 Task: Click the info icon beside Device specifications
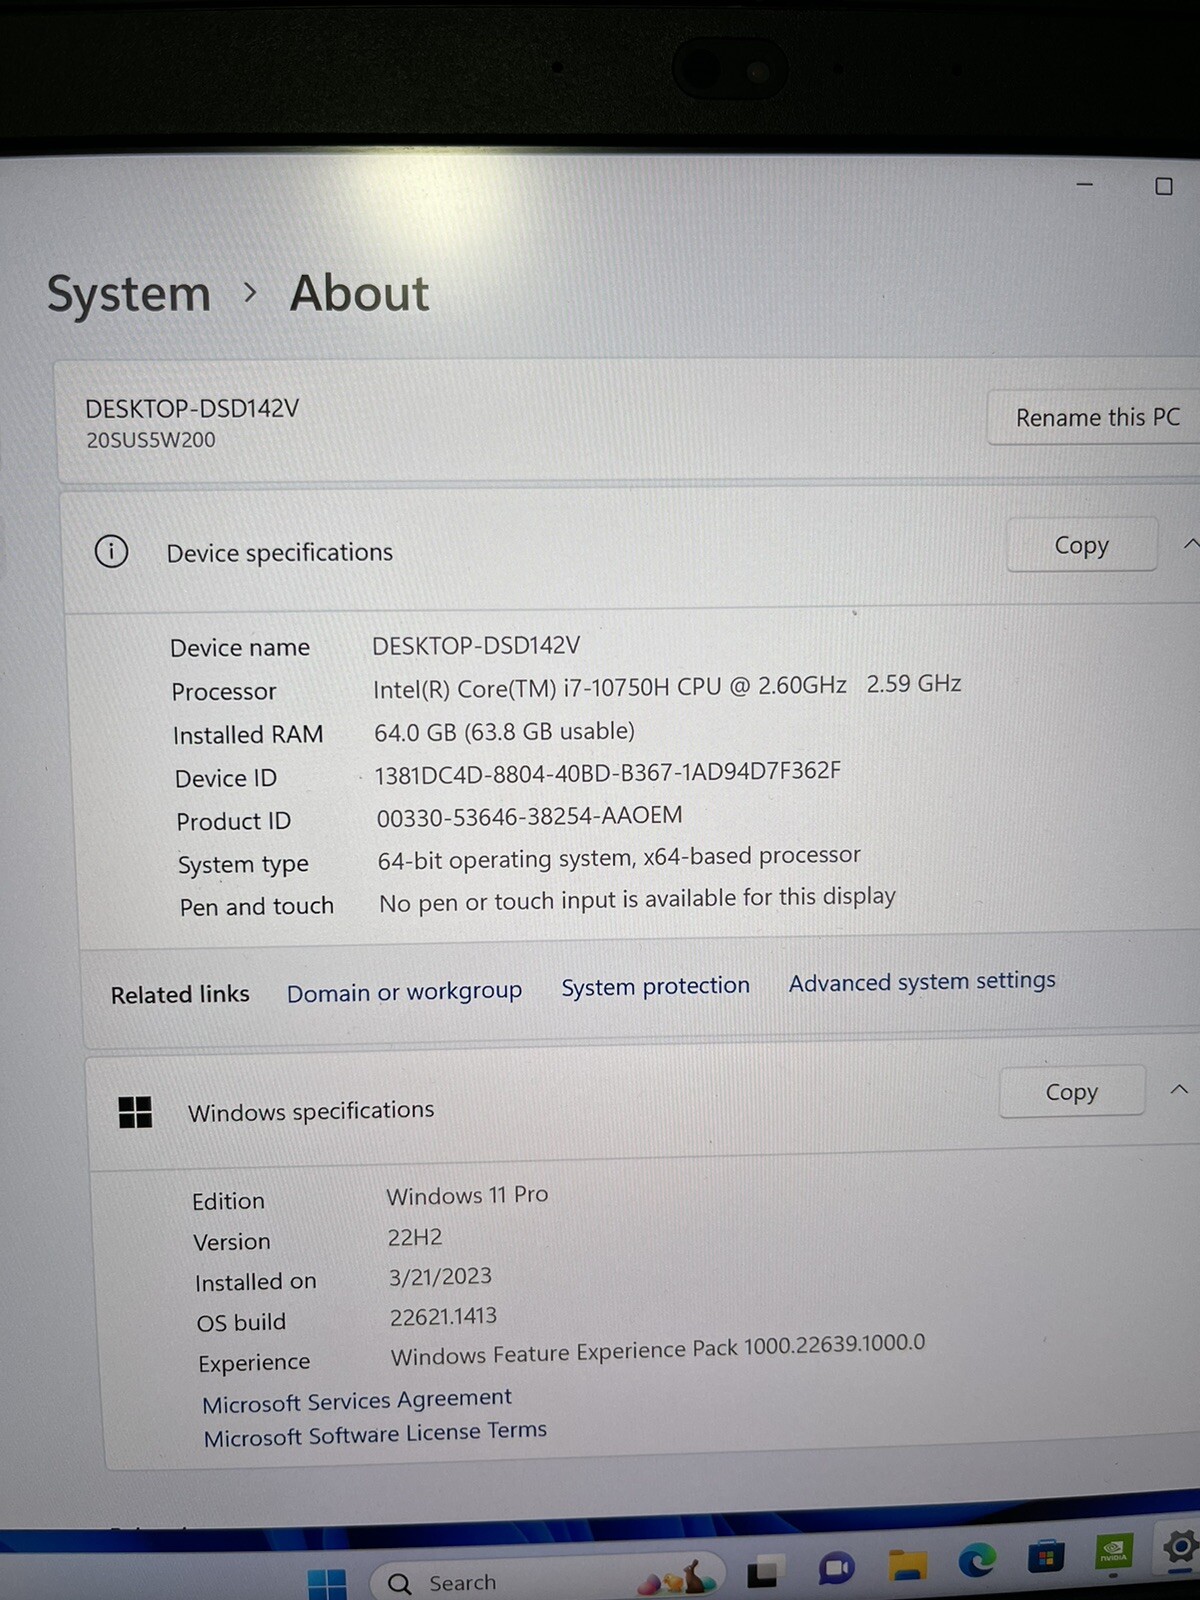pos(111,551)
